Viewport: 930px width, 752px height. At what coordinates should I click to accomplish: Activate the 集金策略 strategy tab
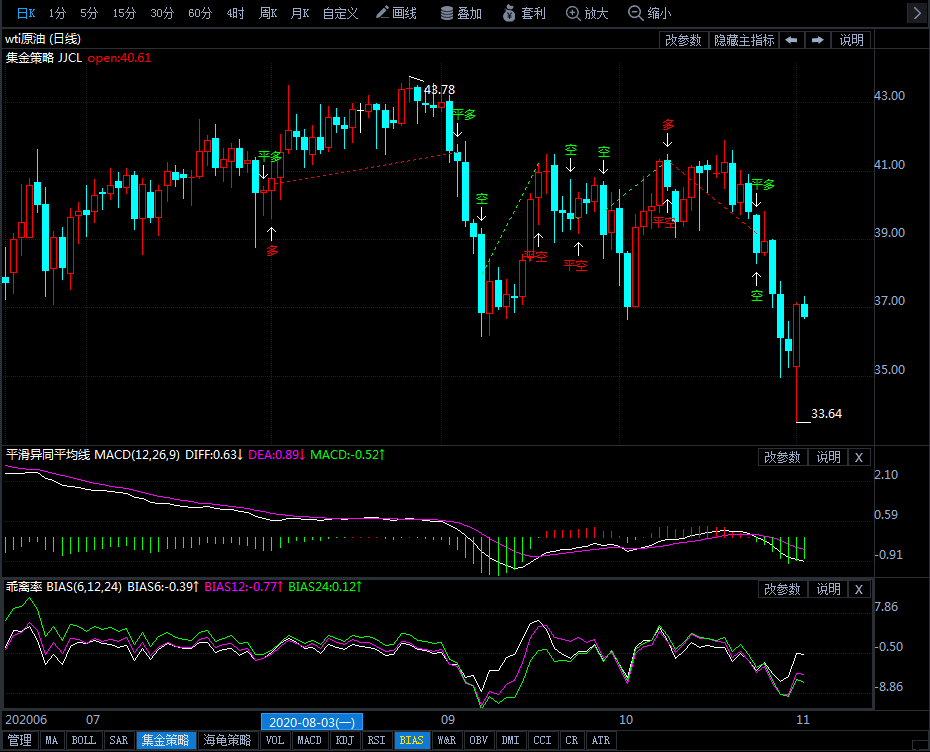[166, 741]
